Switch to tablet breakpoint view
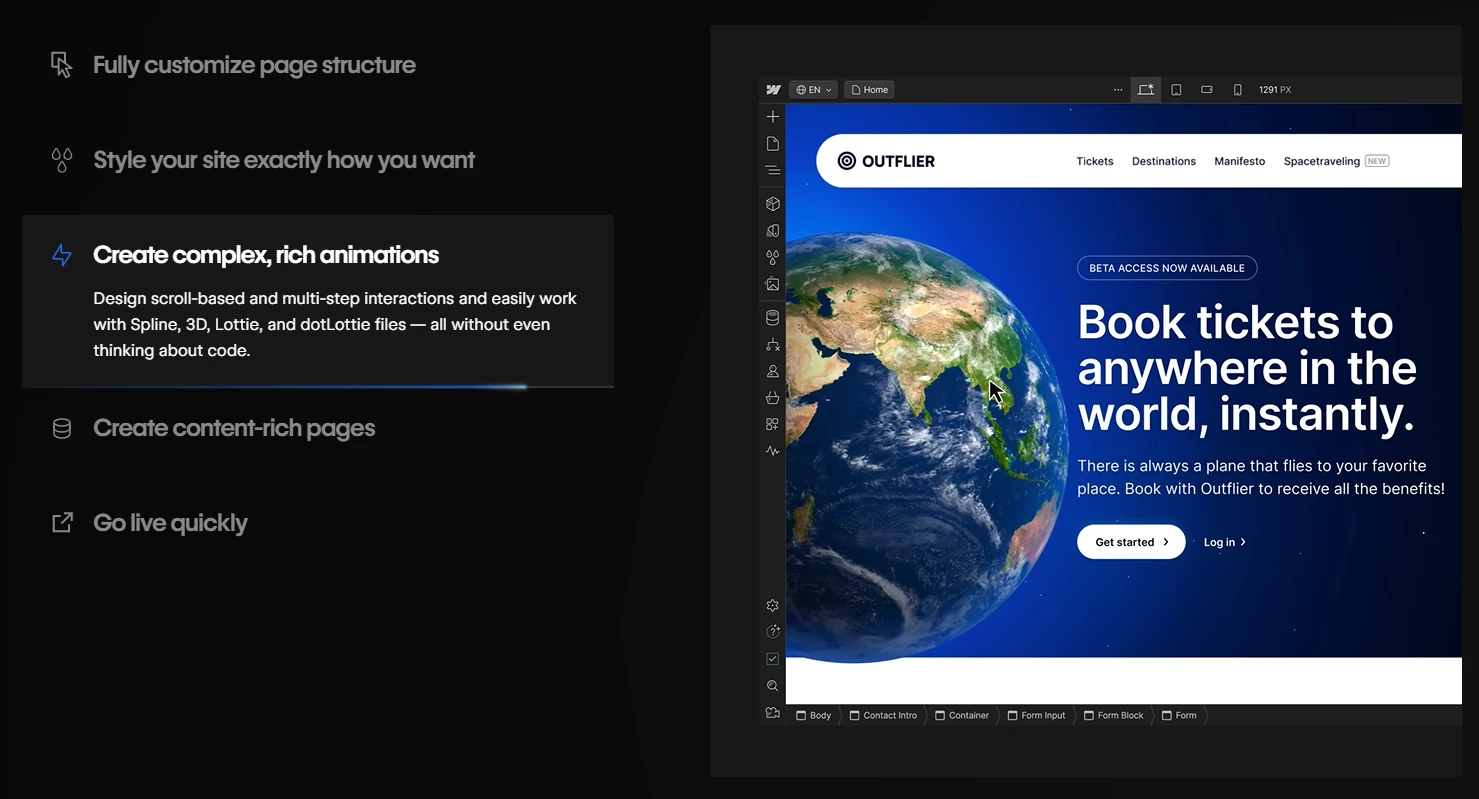The image size is (1479, 799). tap(1176, 90)
